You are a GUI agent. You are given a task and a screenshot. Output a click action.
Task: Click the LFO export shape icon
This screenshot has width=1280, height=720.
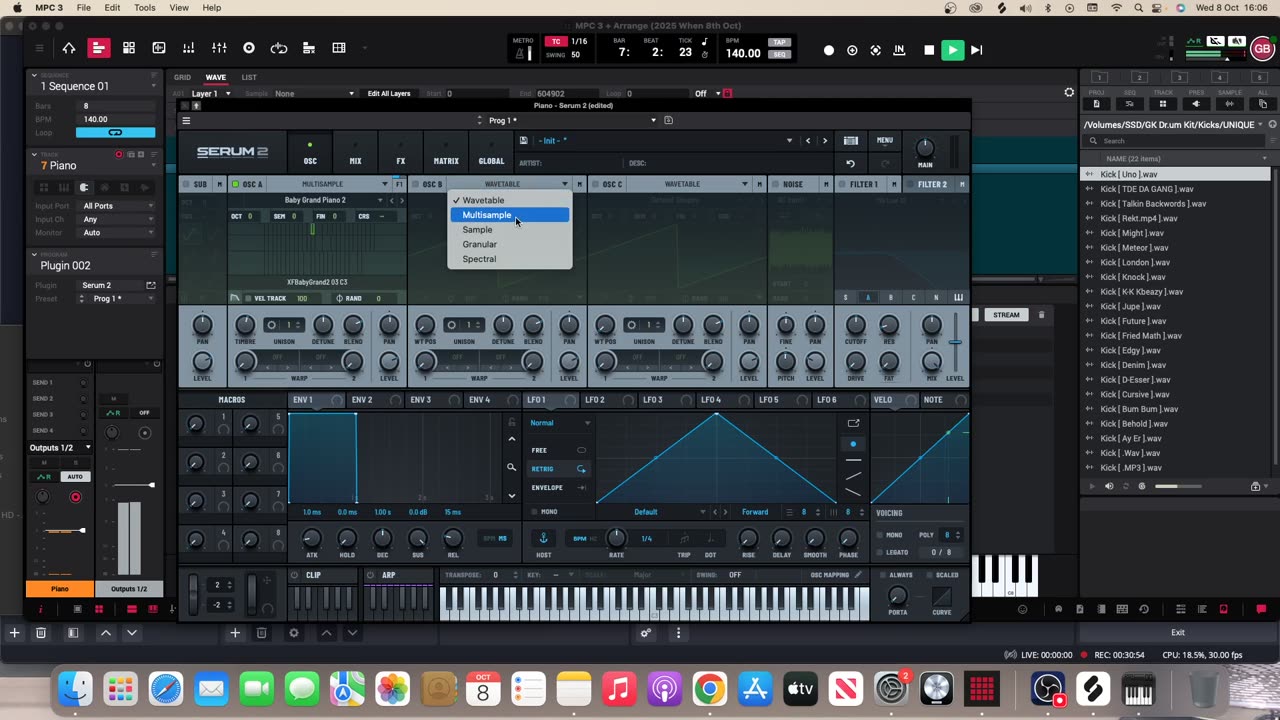(x=853, y=423)
